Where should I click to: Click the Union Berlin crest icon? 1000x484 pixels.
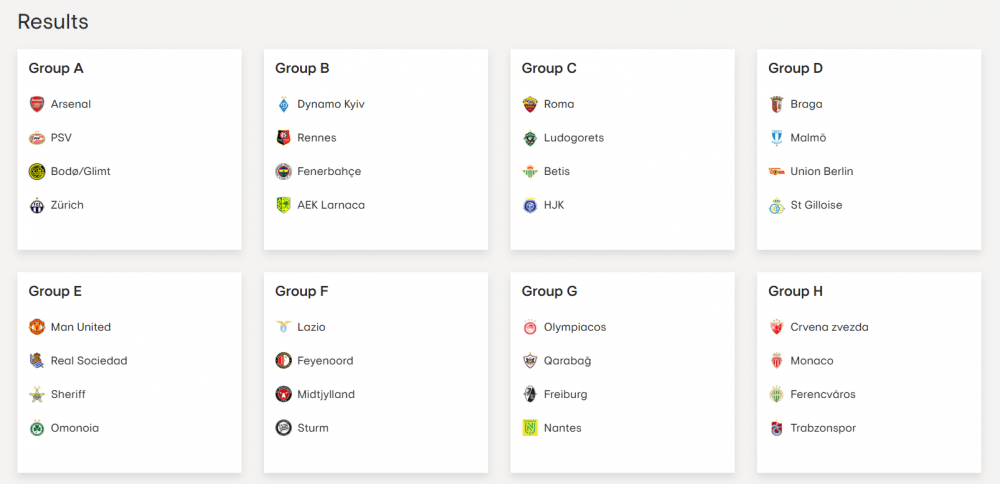(777, 172)
